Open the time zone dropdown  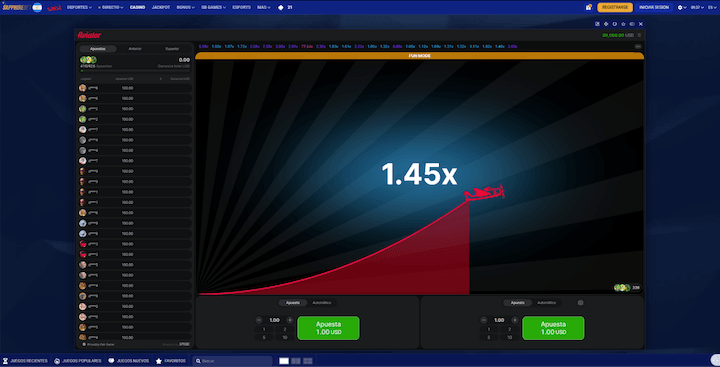point(698,7)
